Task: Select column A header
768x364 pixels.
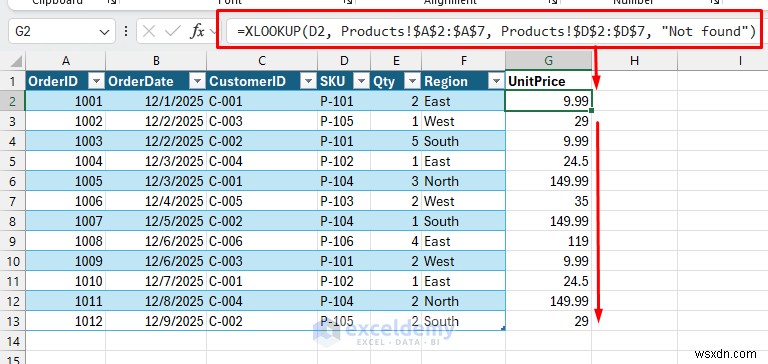Action: 66,61
